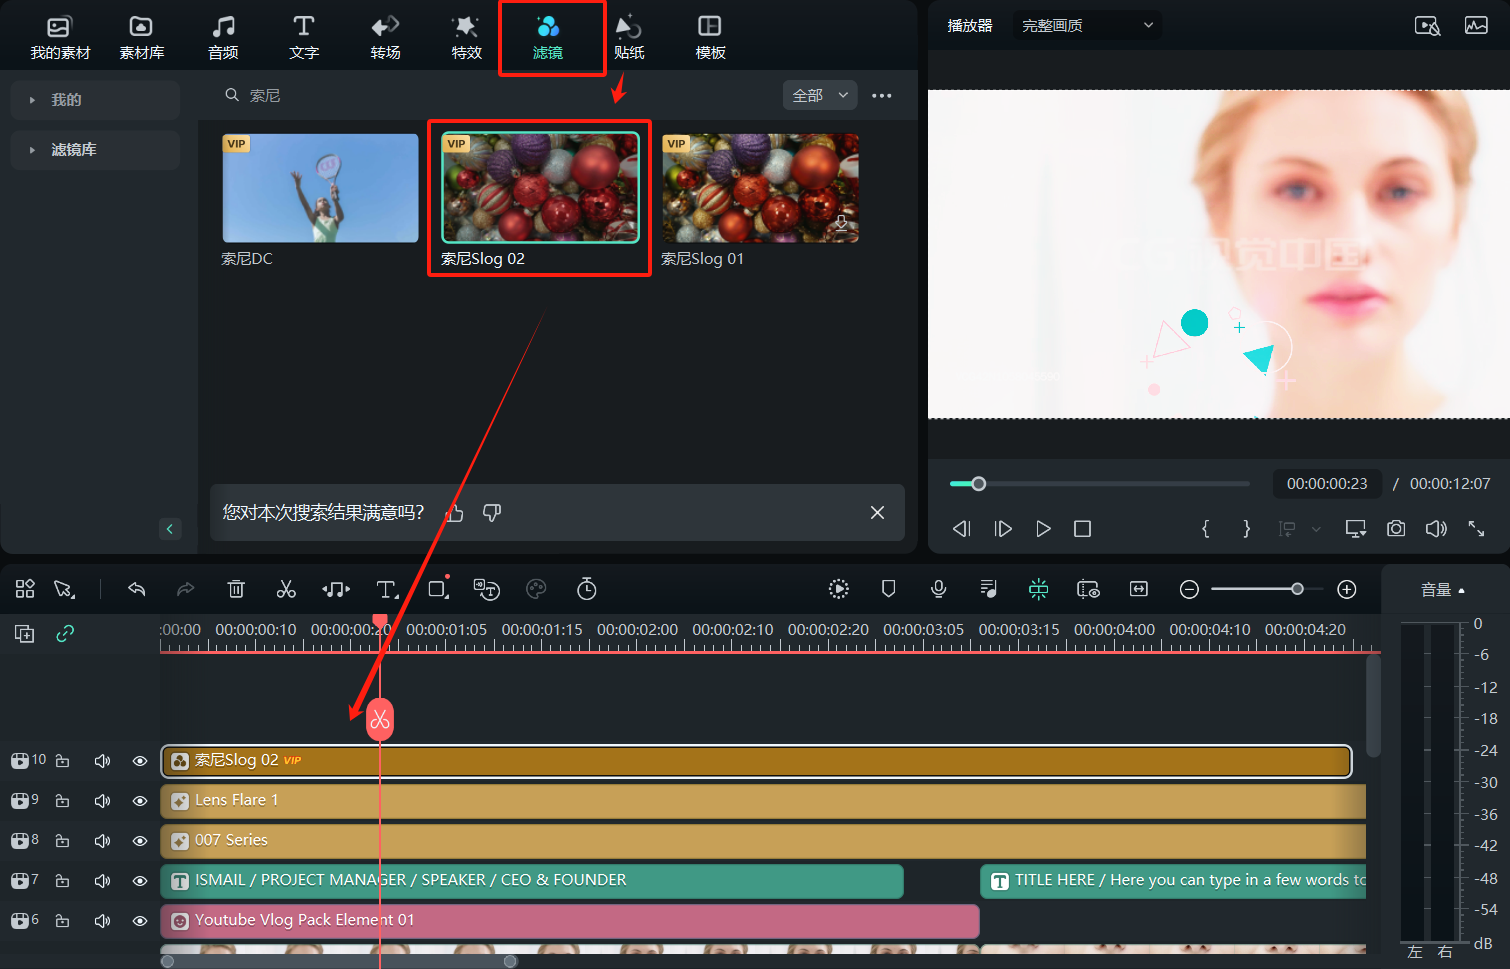The width and height of the screenshot is (1510, 969).
Task: Click the microphone voiceover record icon
Action: click(938, 589)
